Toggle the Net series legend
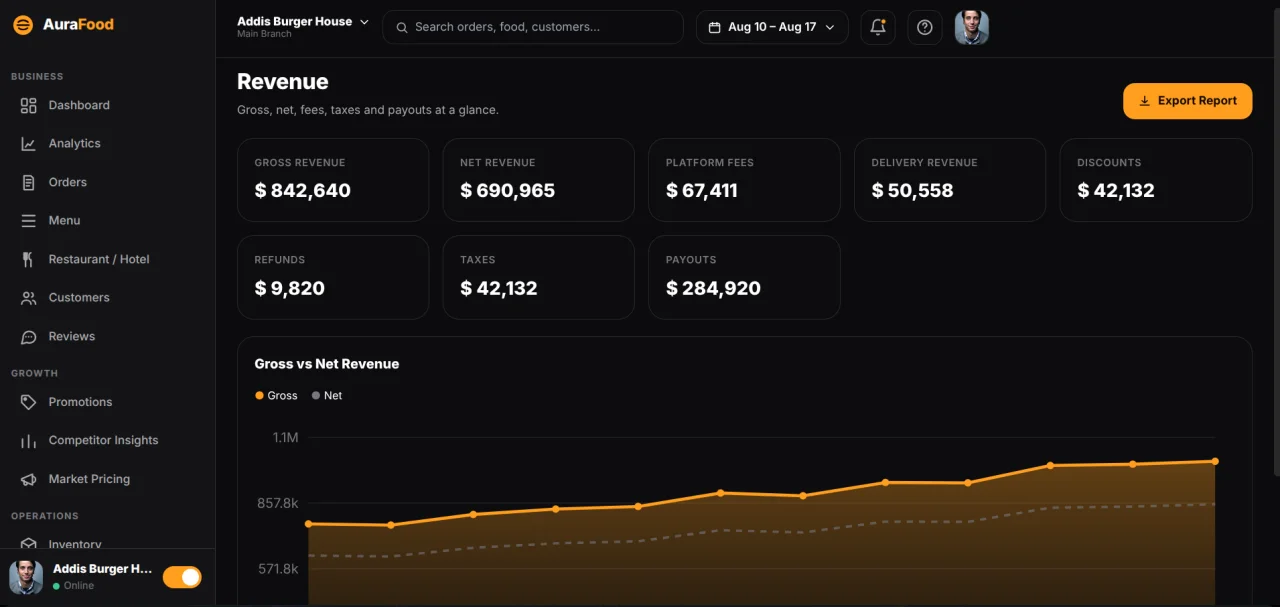The width and height of the screenshot is (1280, 607). click(327, 396)
